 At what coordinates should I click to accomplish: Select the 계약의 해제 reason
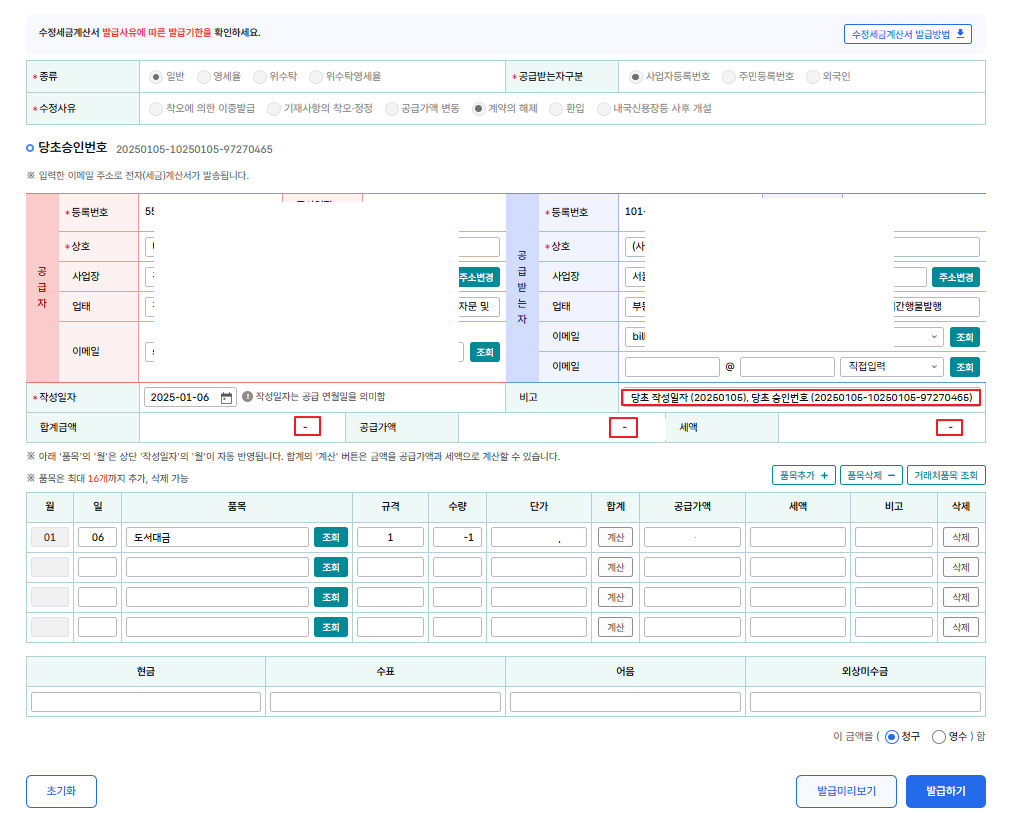click(478, 109)
